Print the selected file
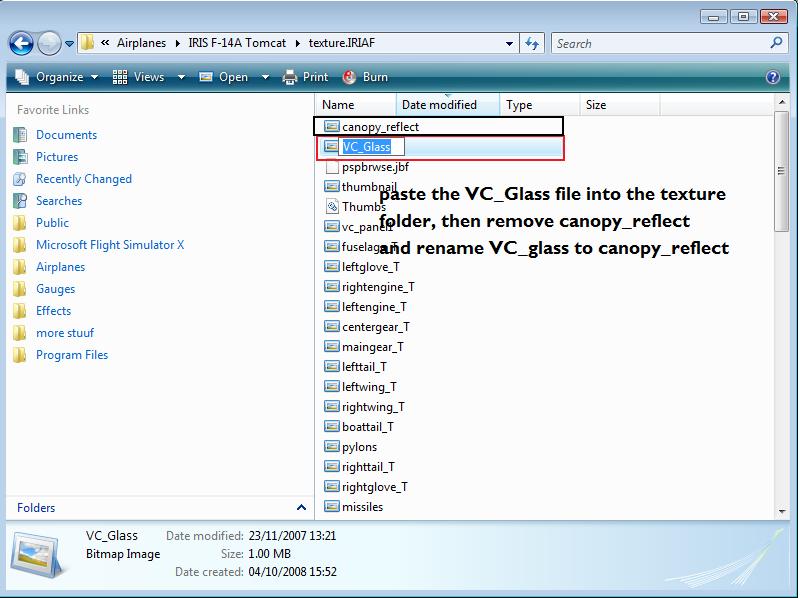The height and width of the screenshot is (598, 800). [x=305, y=77]
